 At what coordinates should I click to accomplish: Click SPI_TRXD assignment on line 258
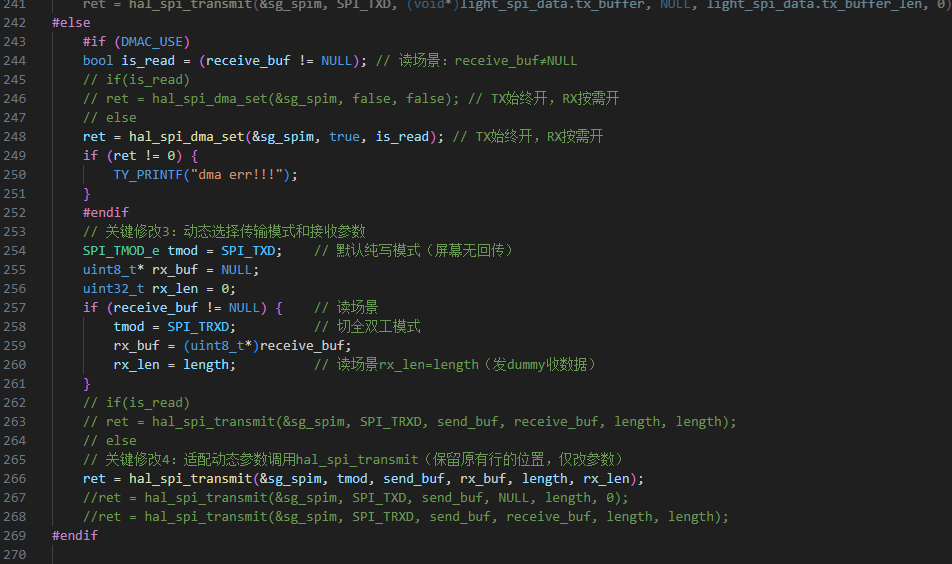coord(198,327)
